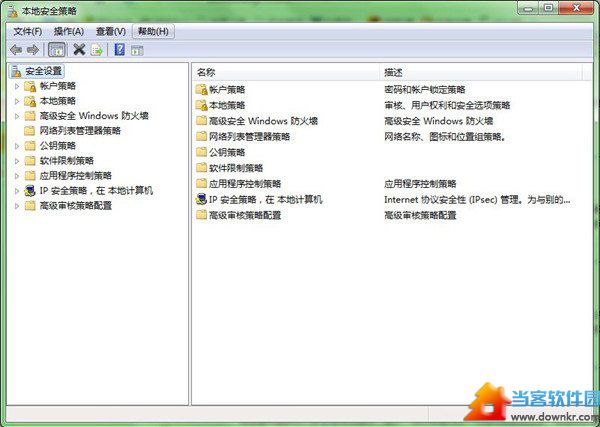Click the Export list toolbar icon

click(x=97, y=50)
